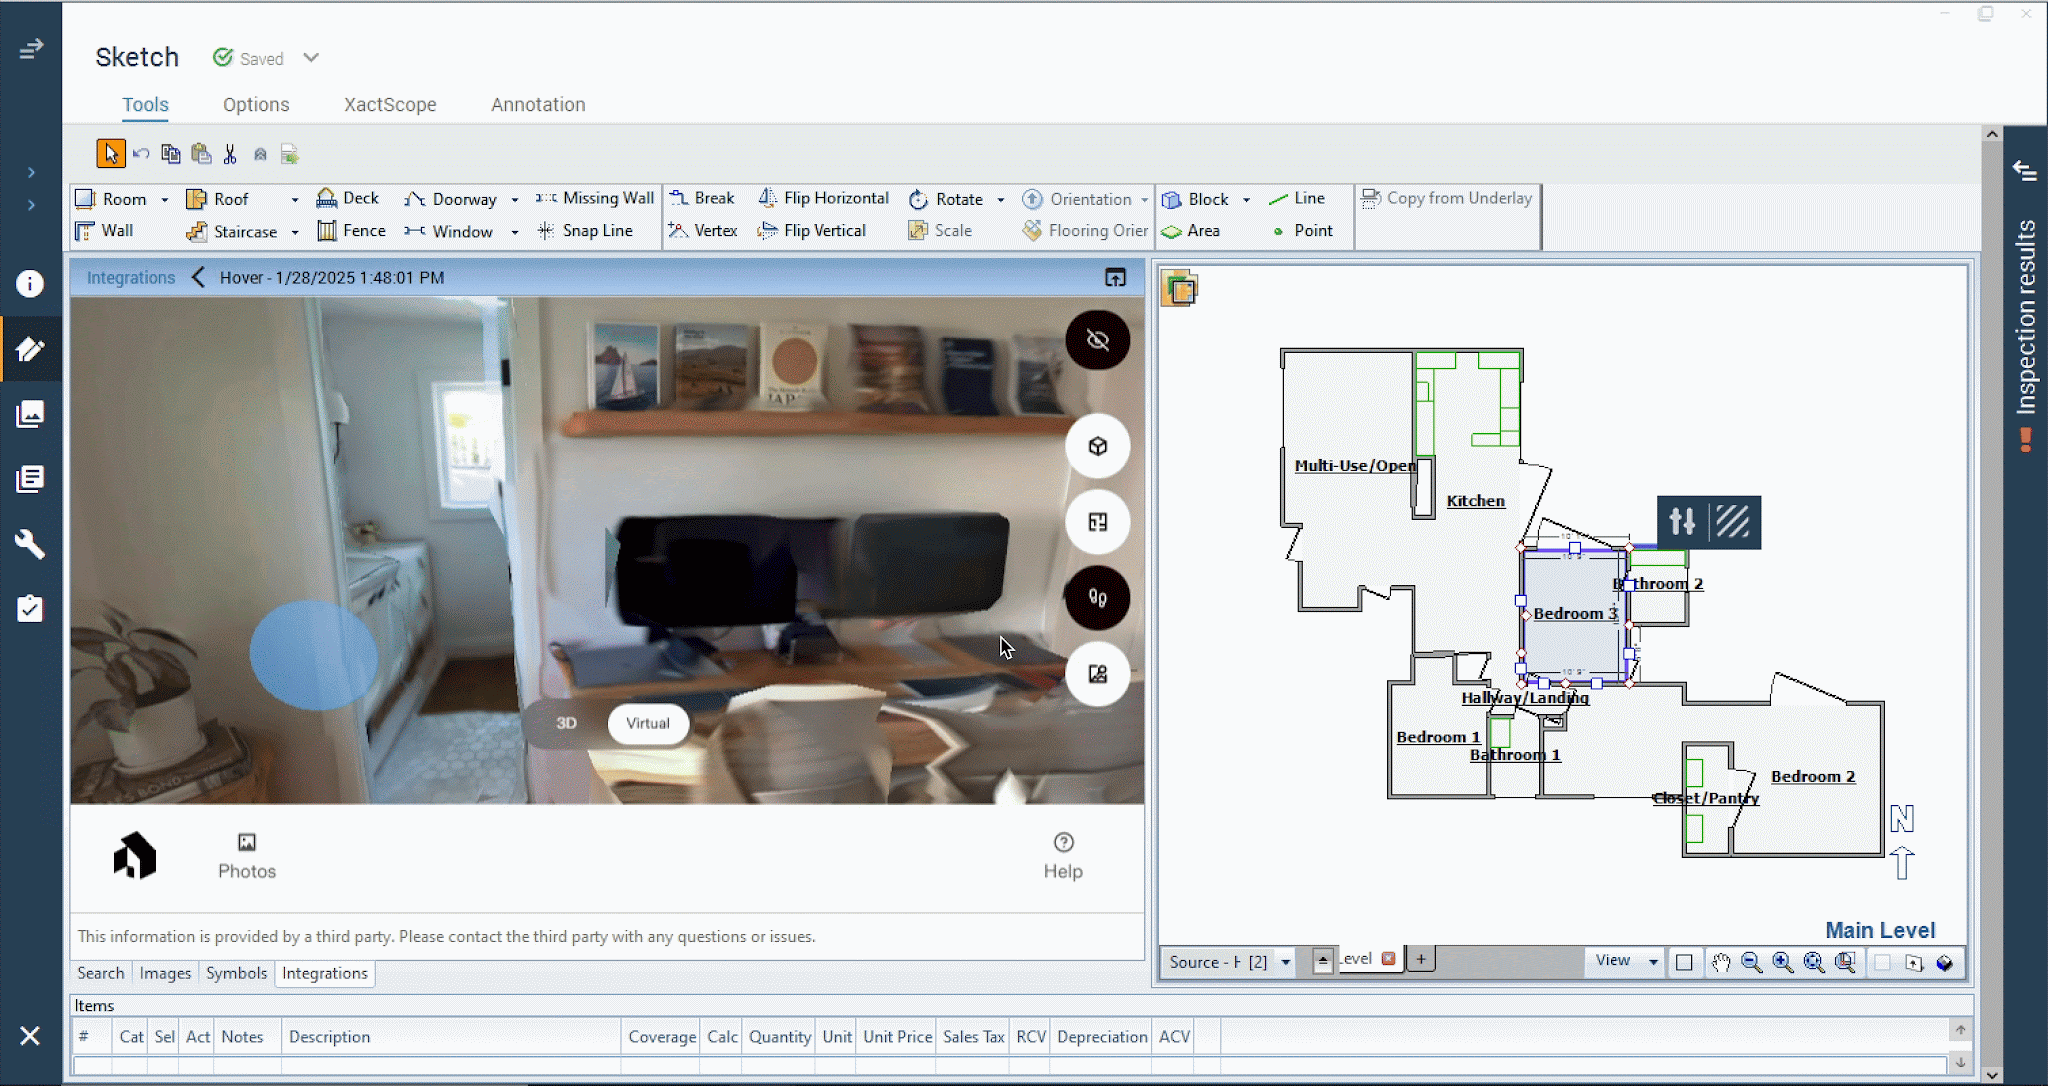Expand the Window tool dropdown arrow
The width and height of the screenshot is (2048, 1086).
coord(515,232)
